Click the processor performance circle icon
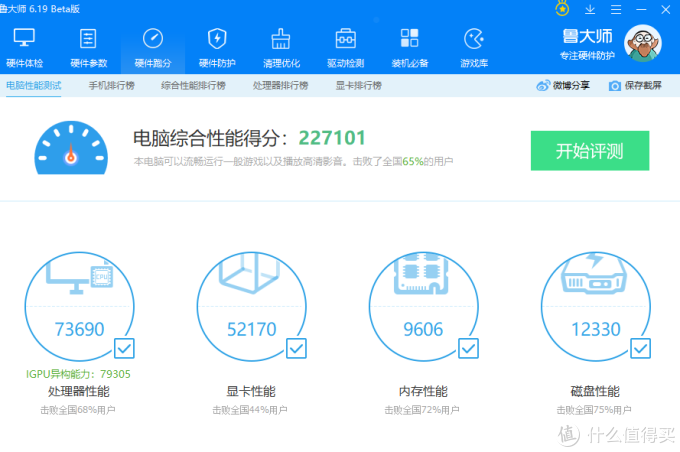This screenshot has height=452, width=680. click(x=79, y=306)
